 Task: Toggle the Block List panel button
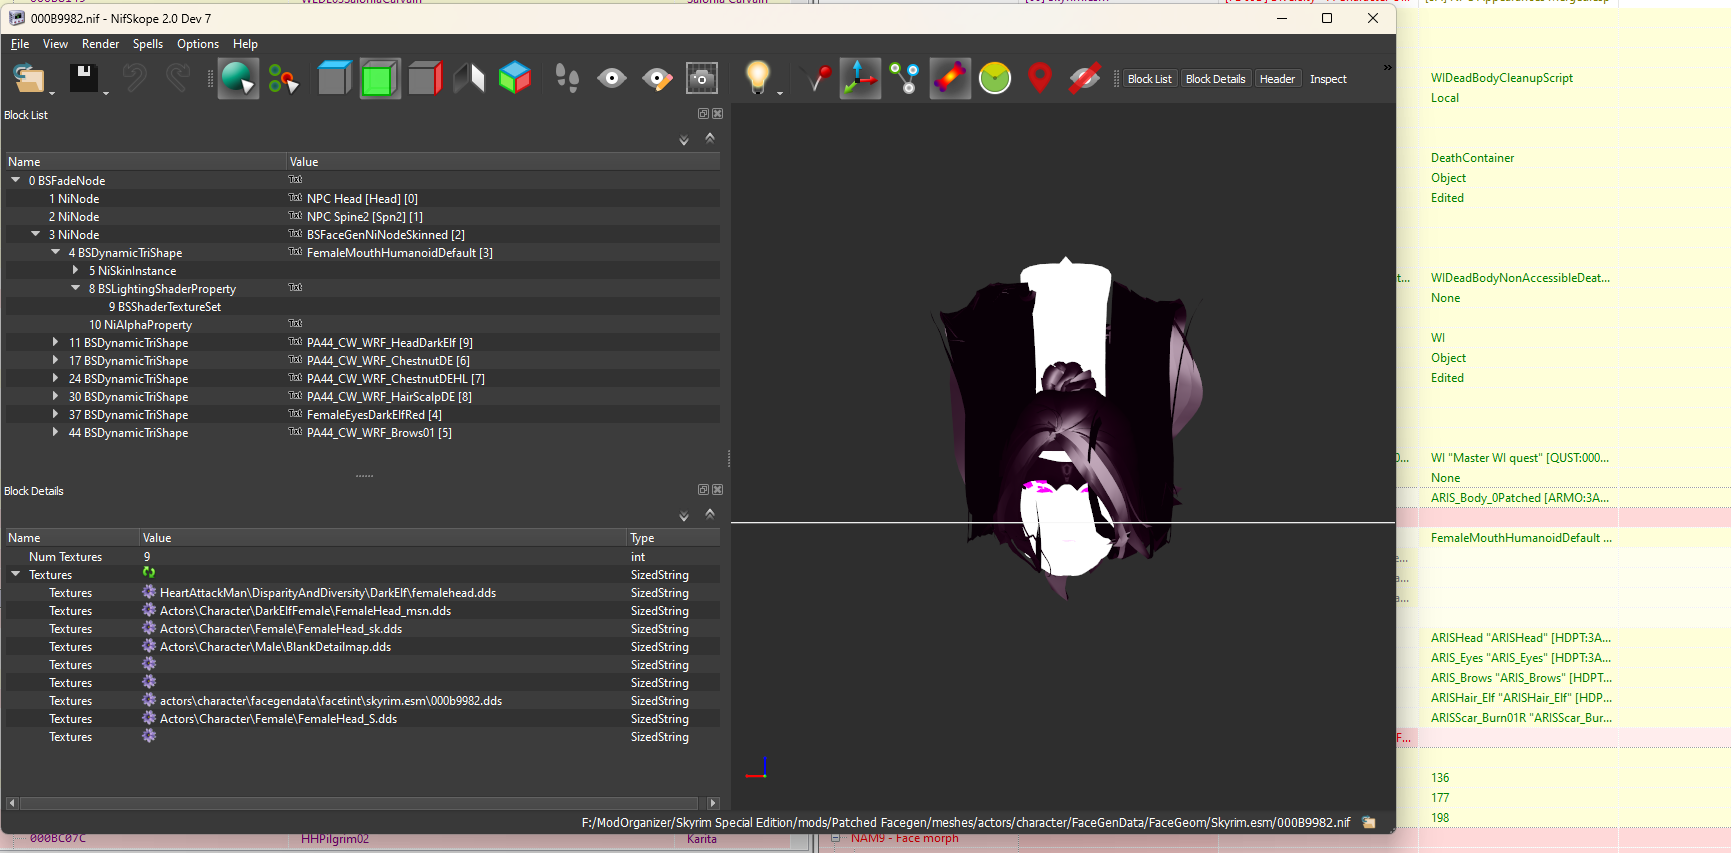tap(1149, 79)
